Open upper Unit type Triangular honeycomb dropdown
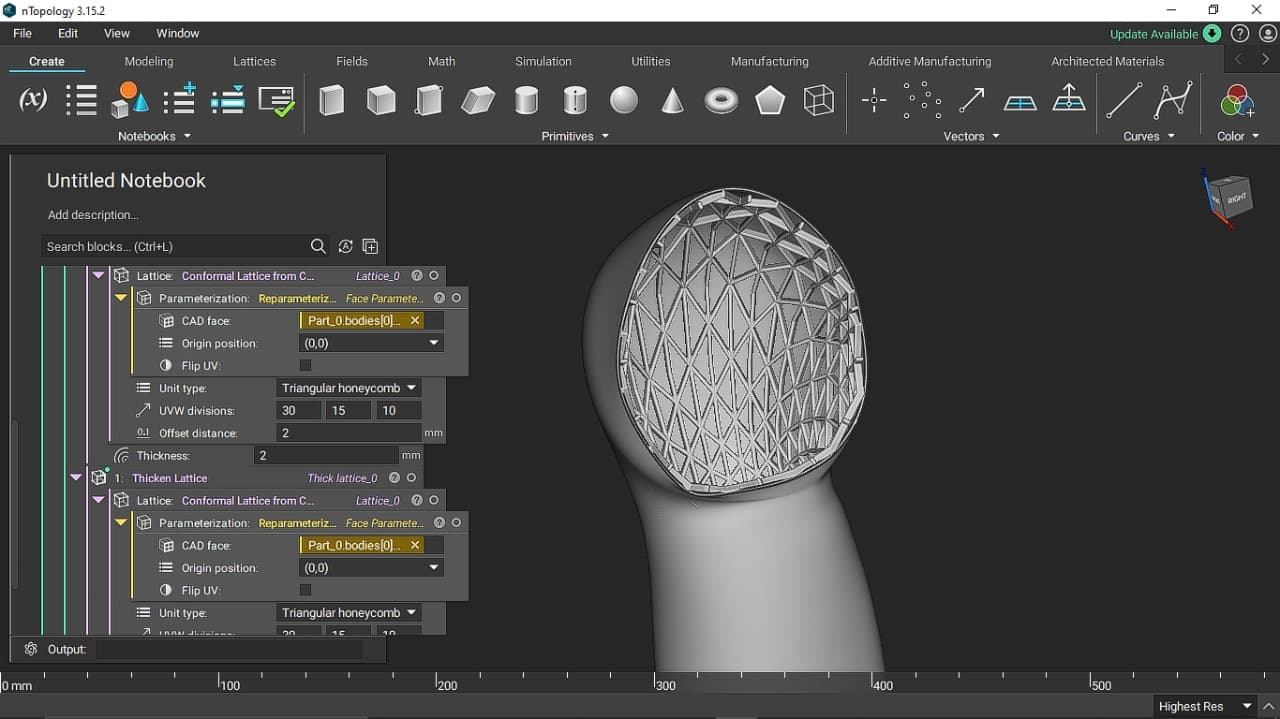The width and height of the screenshot is (1280, 719). click(x=348, y=388)
